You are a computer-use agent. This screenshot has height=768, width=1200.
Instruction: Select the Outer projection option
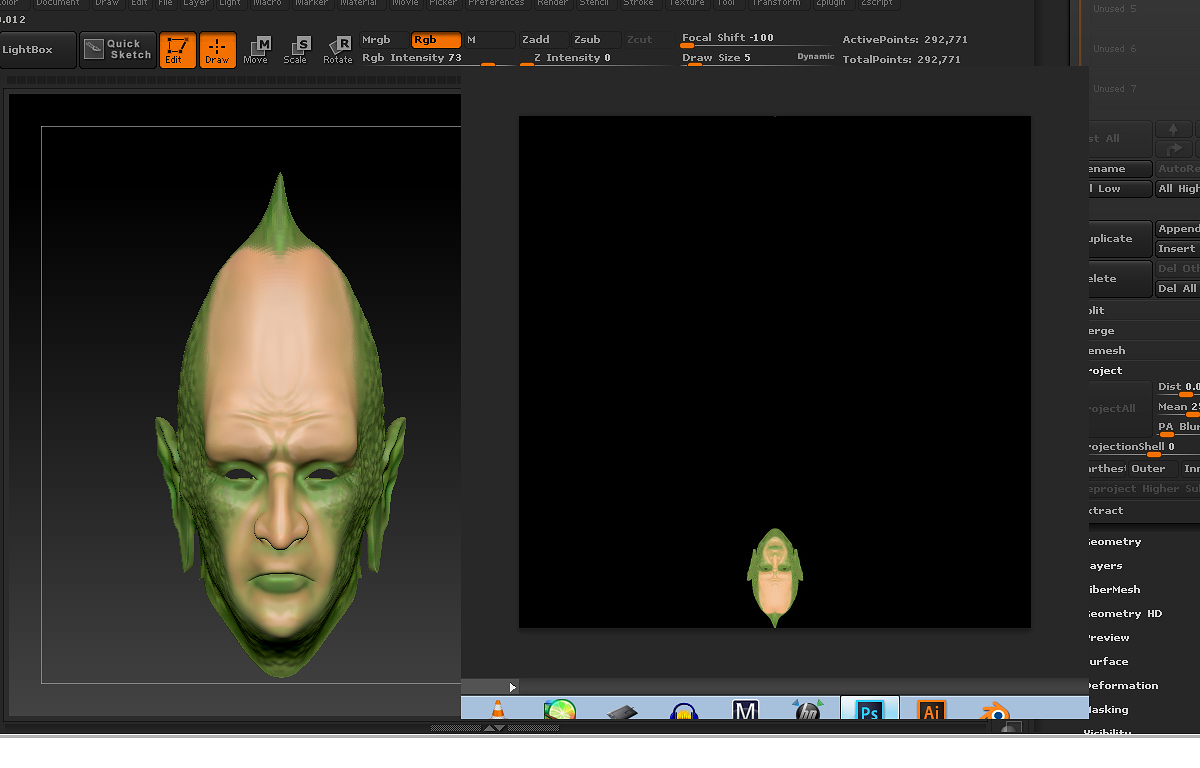[1153, 469]
